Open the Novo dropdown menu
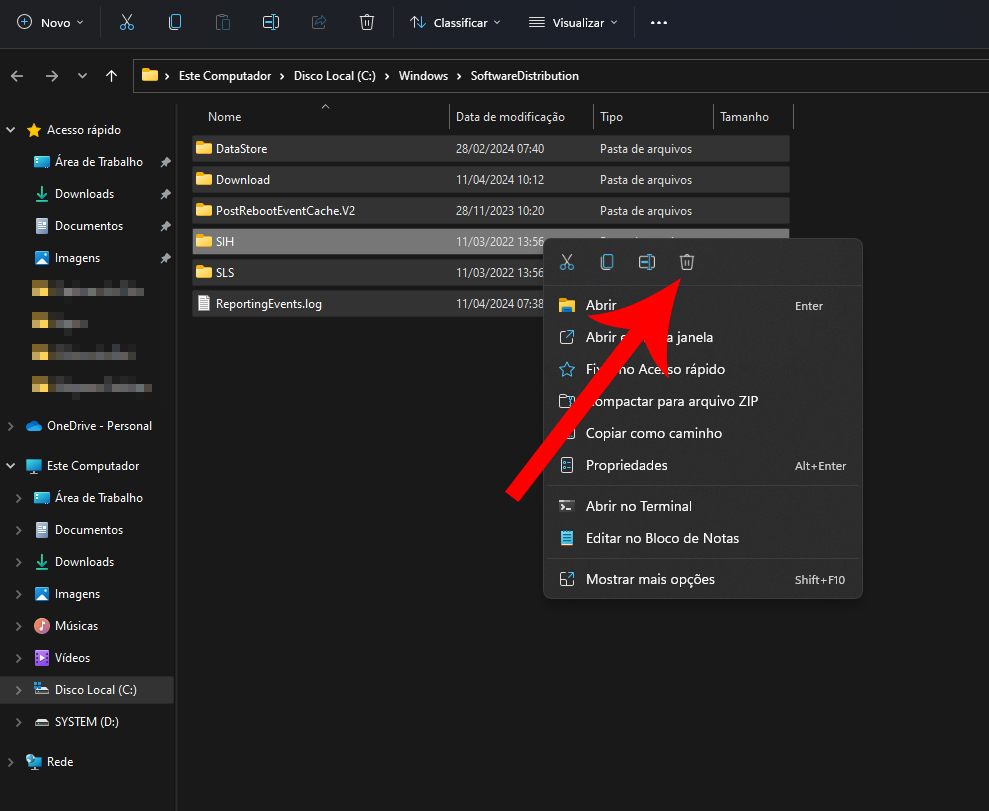 tap(51, 22)
